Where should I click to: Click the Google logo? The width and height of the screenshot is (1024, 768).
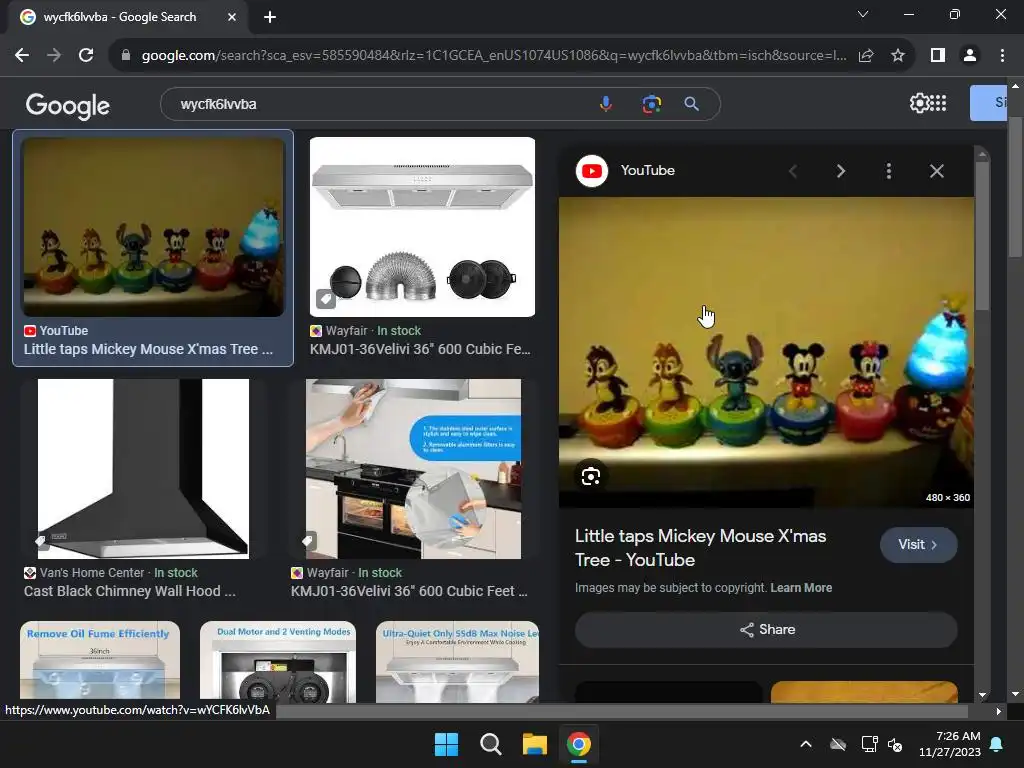tap(68, 105)
